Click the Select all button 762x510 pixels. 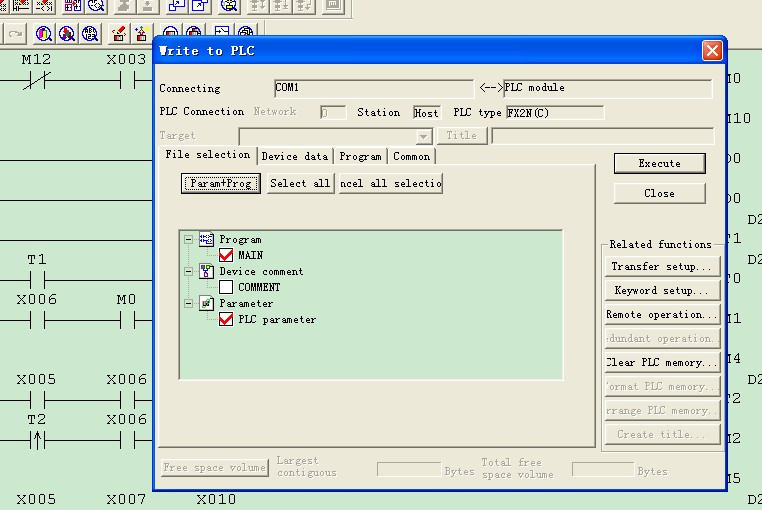coord(300,183)
